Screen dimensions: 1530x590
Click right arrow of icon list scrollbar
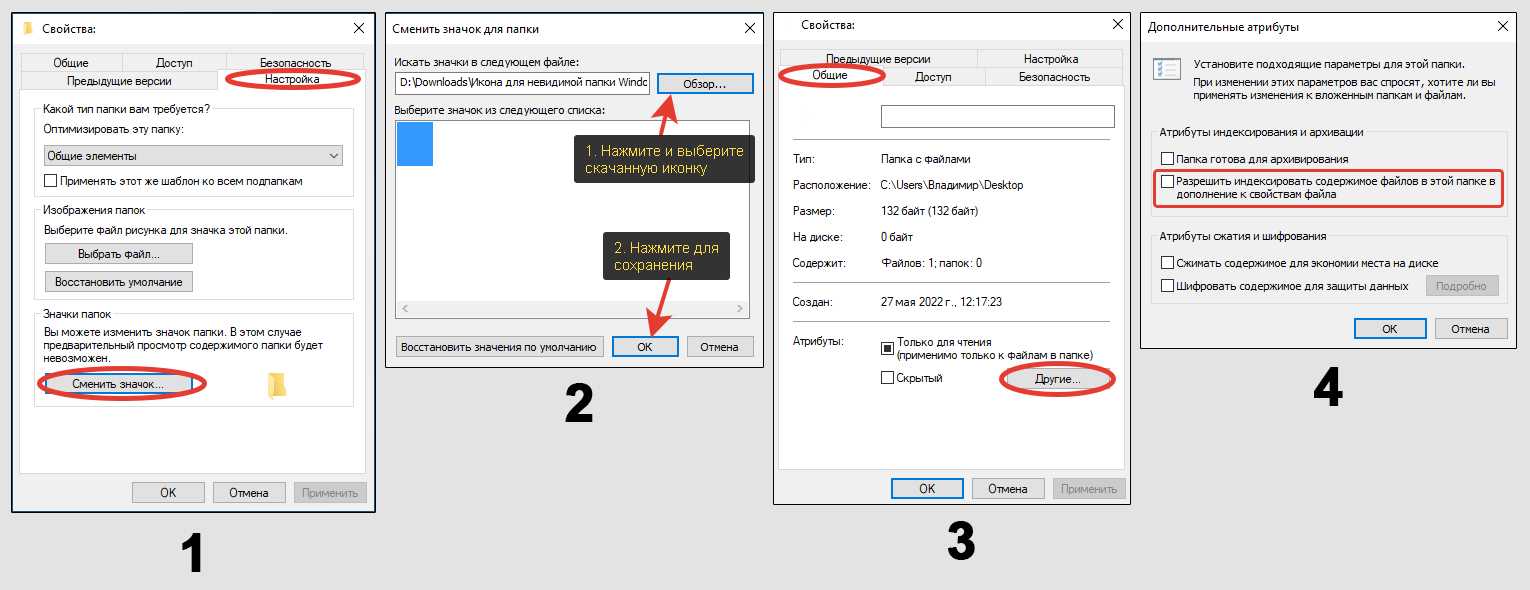(x=741, y=309)
